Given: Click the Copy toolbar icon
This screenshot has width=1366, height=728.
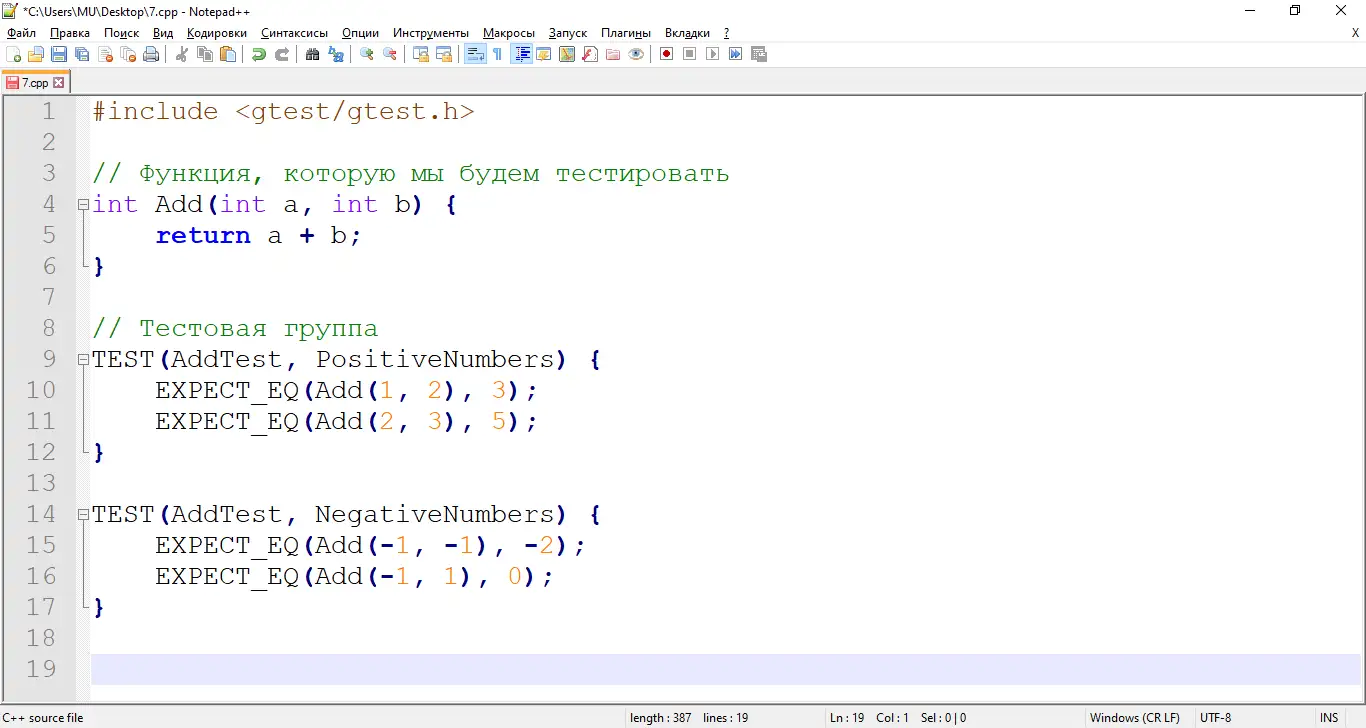Looking at the screenshot, I should point(205,54).
